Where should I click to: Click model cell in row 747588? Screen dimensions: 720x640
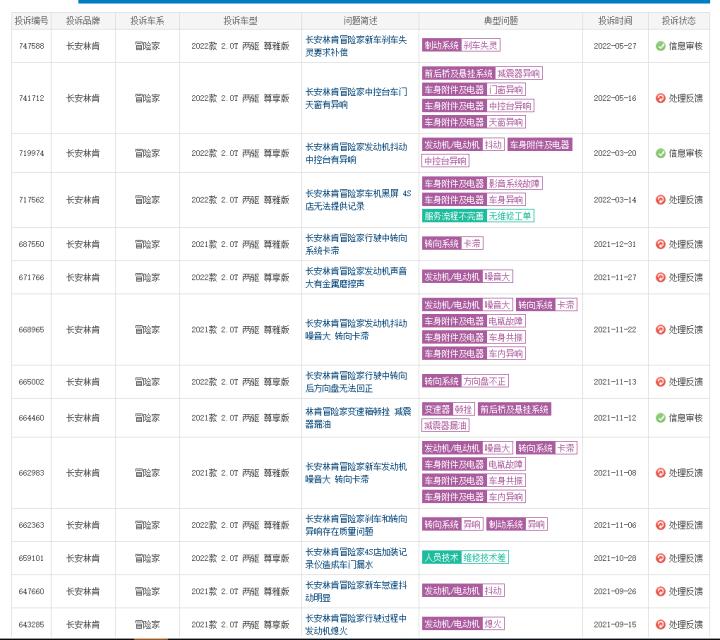click(241, 46)
